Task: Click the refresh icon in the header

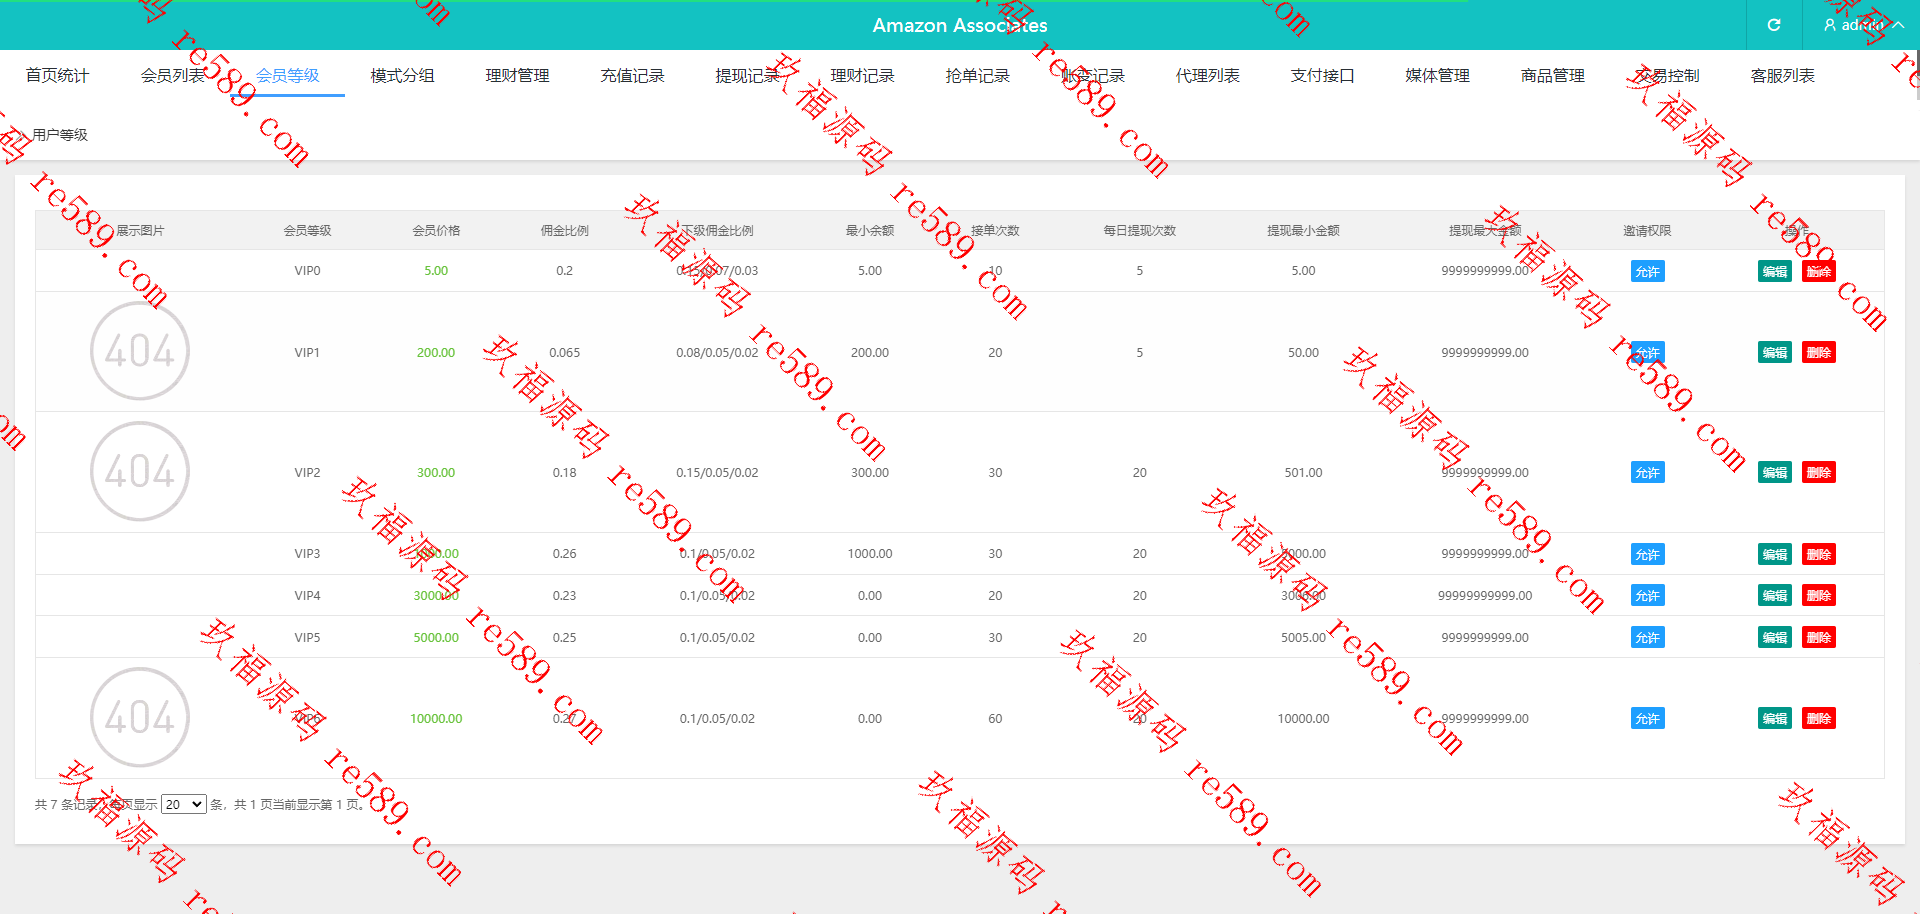Action: [x=1774, y=25]
